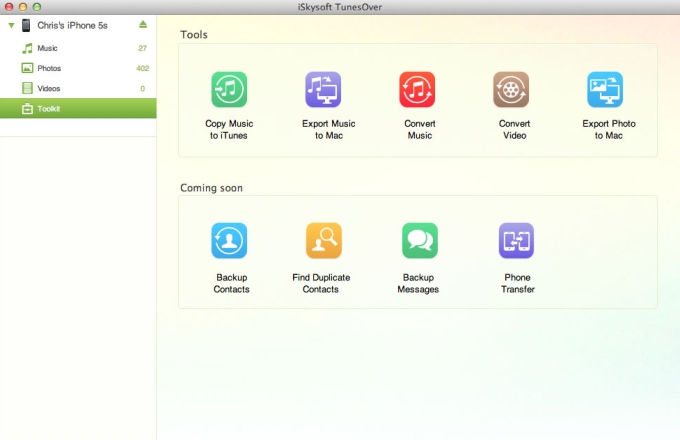The image size is (680, 440).
Task: Click the Music note sidebar icon
Action: pyautogui.click(x=27, y=48)
